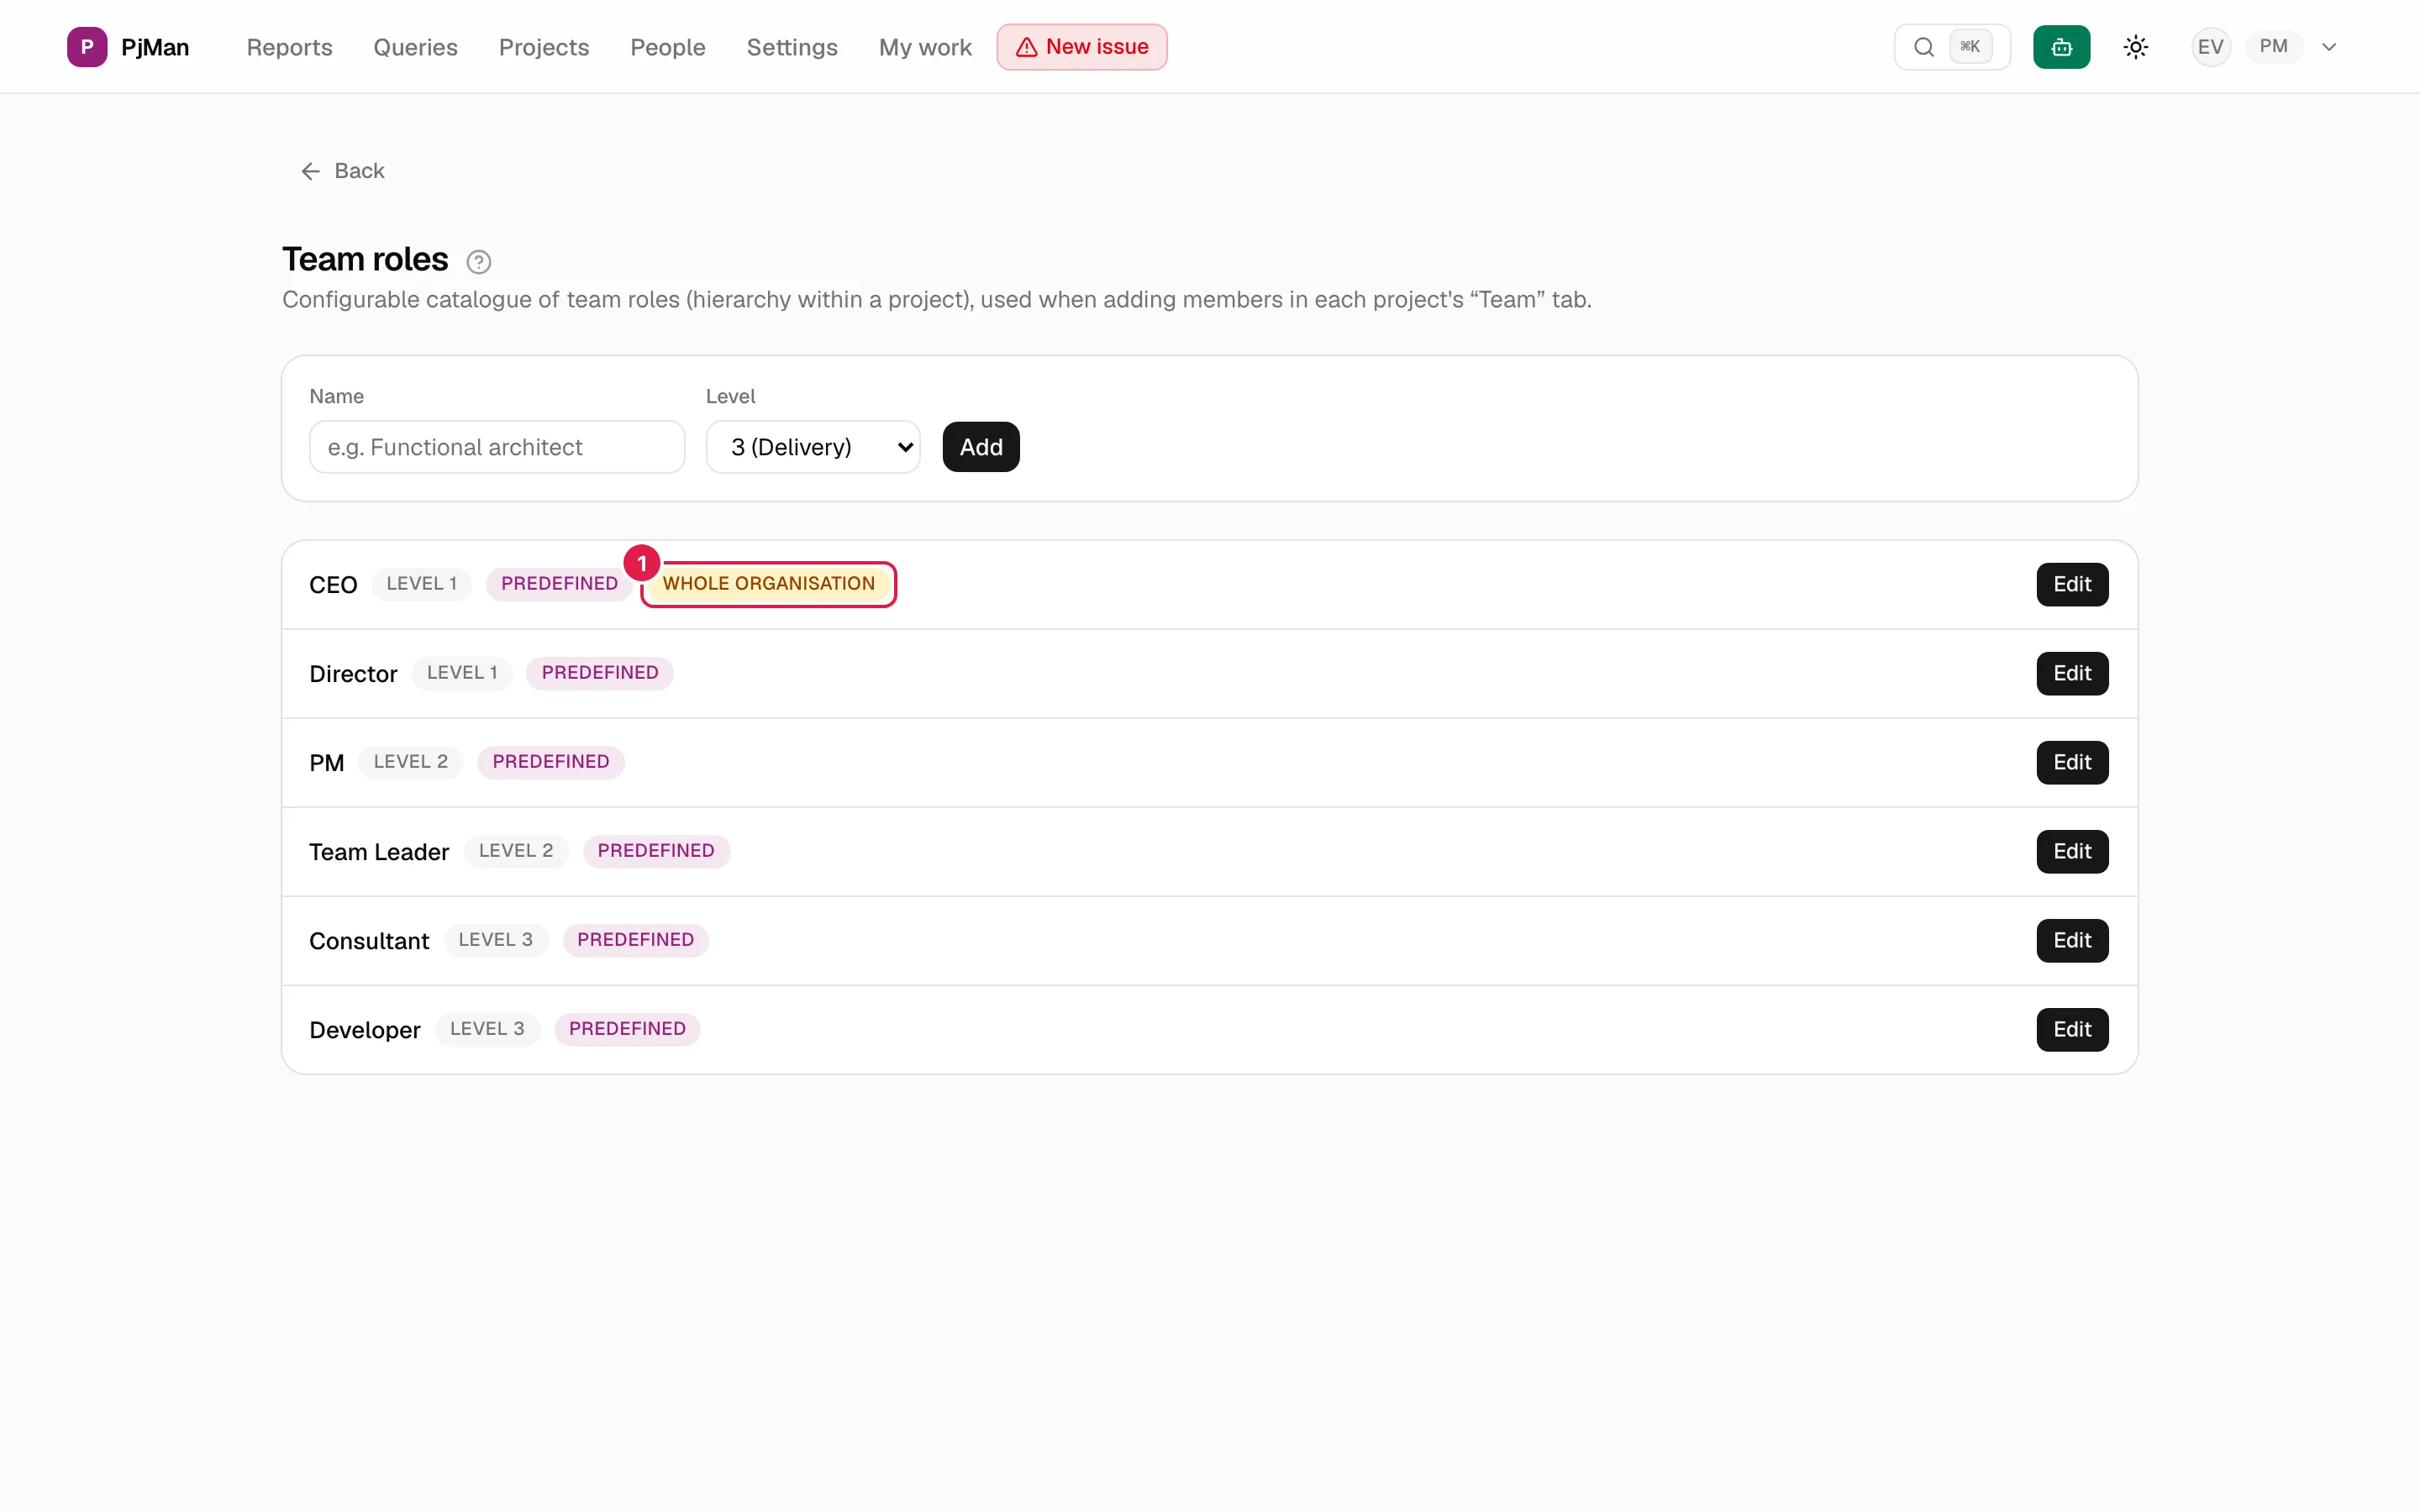
Task: Edit the CEO role
Action: tap(2072, 585)
